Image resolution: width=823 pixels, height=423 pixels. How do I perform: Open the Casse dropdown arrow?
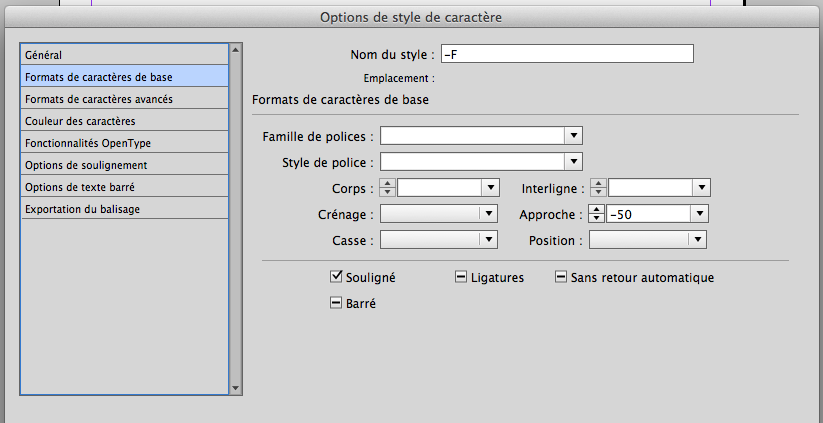click(488, 240)
